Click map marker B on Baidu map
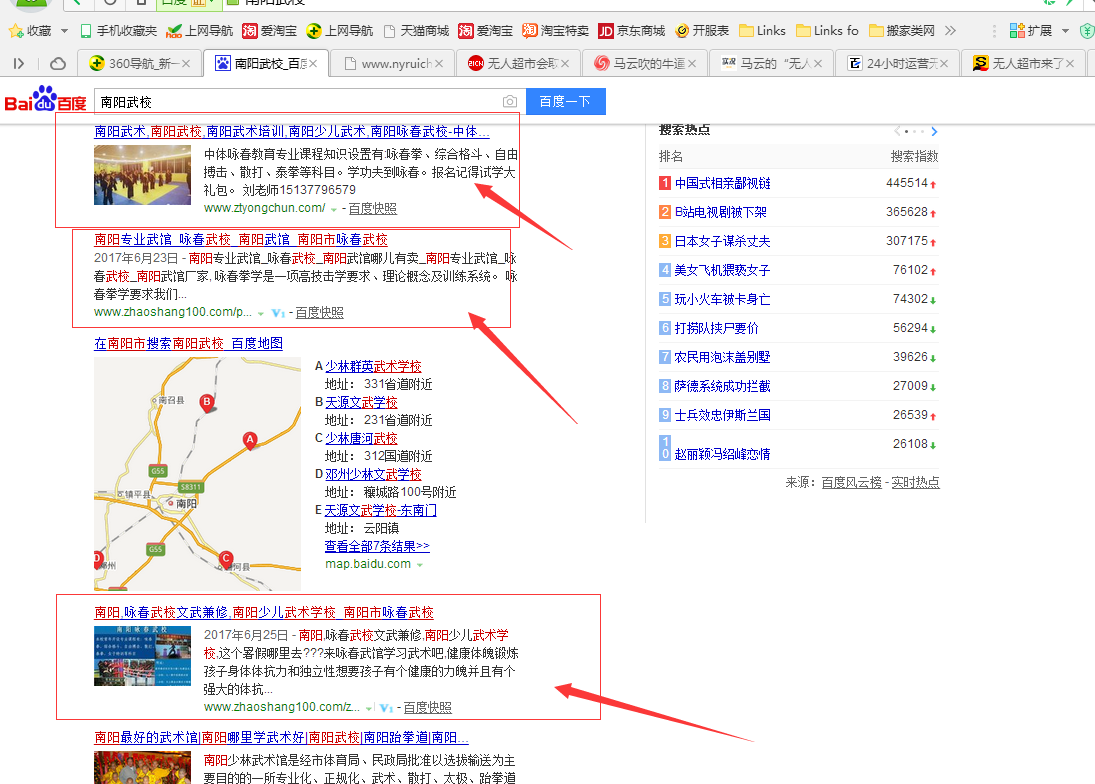The width and height of the screenshot is (1095, 784). tap(207, 403)
